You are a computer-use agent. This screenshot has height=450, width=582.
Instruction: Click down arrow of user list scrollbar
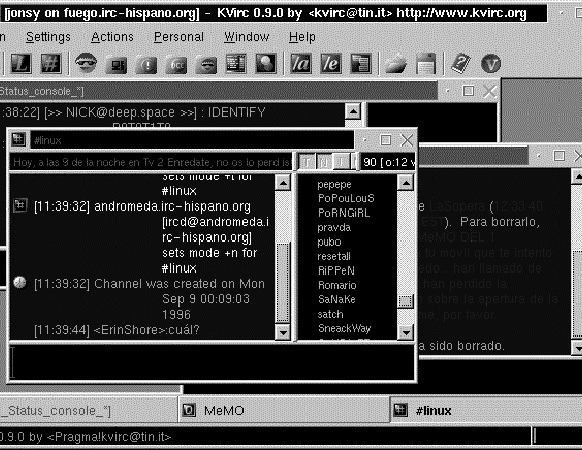(x=406, y=332)
